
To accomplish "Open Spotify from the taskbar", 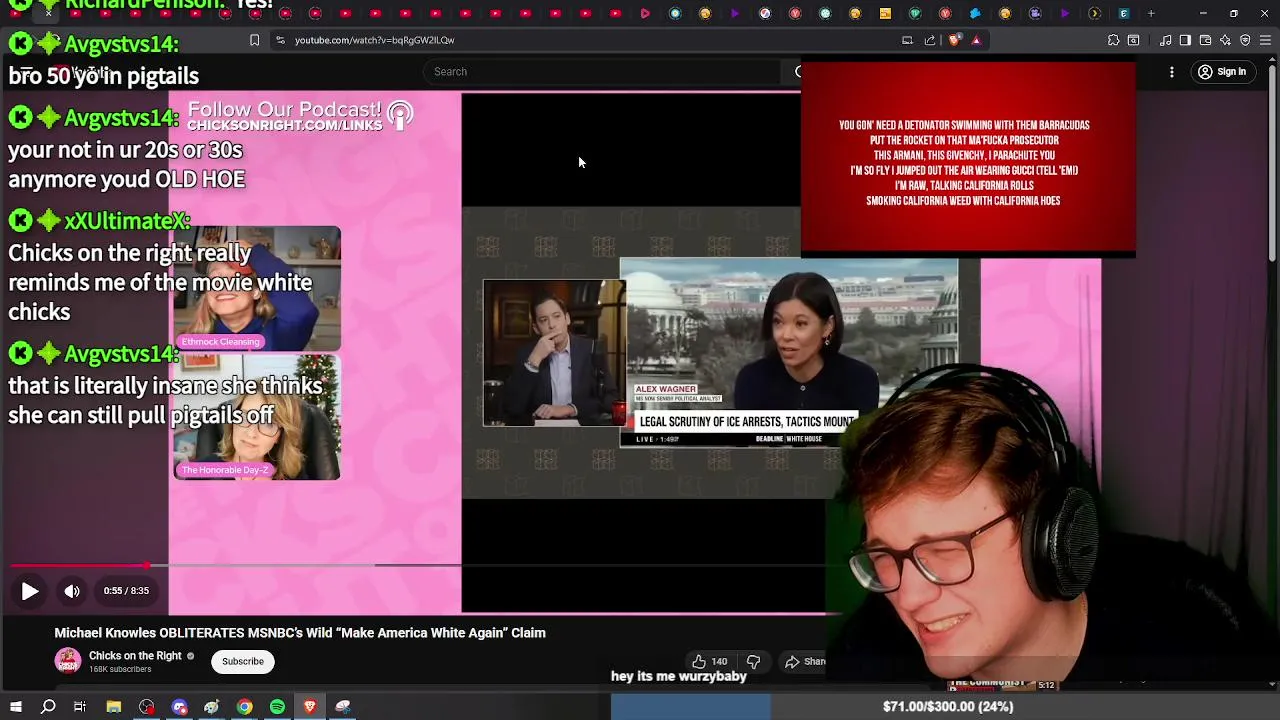I will tap(277, 707).
